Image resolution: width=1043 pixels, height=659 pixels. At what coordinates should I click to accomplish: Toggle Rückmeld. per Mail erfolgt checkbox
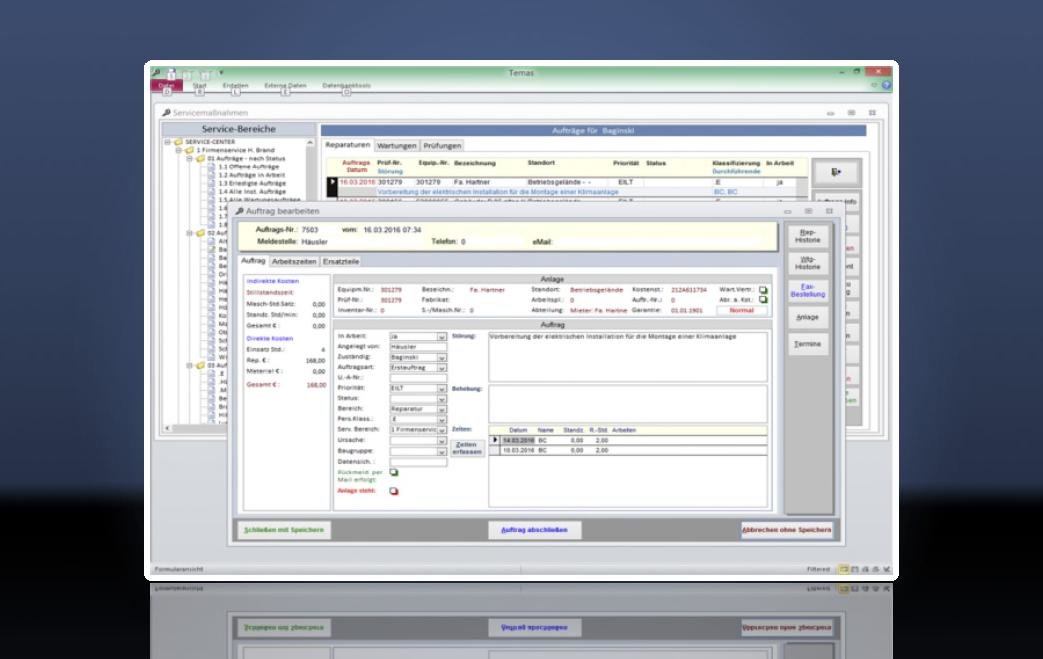click(394, 472)
